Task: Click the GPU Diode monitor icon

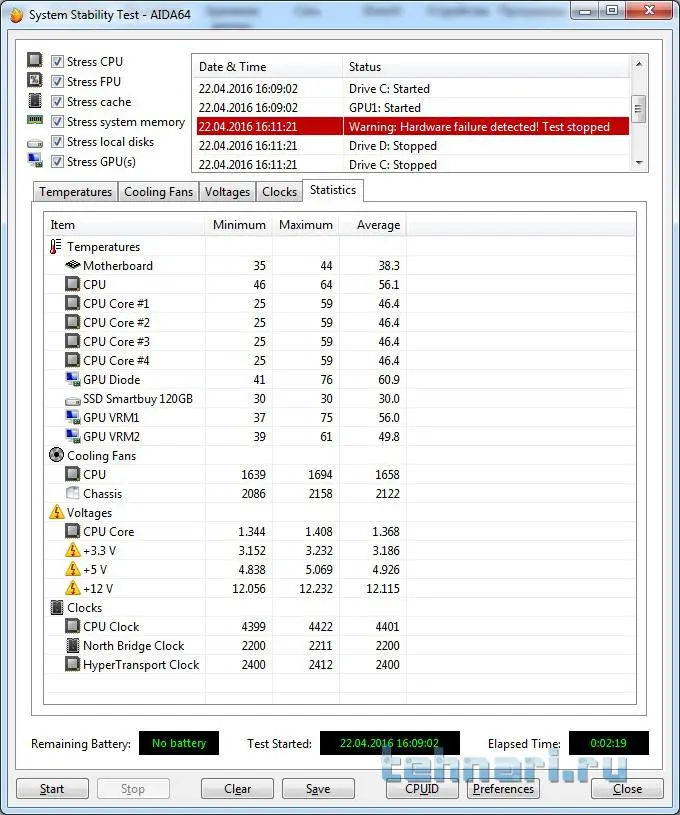Action: pos(72,379)
